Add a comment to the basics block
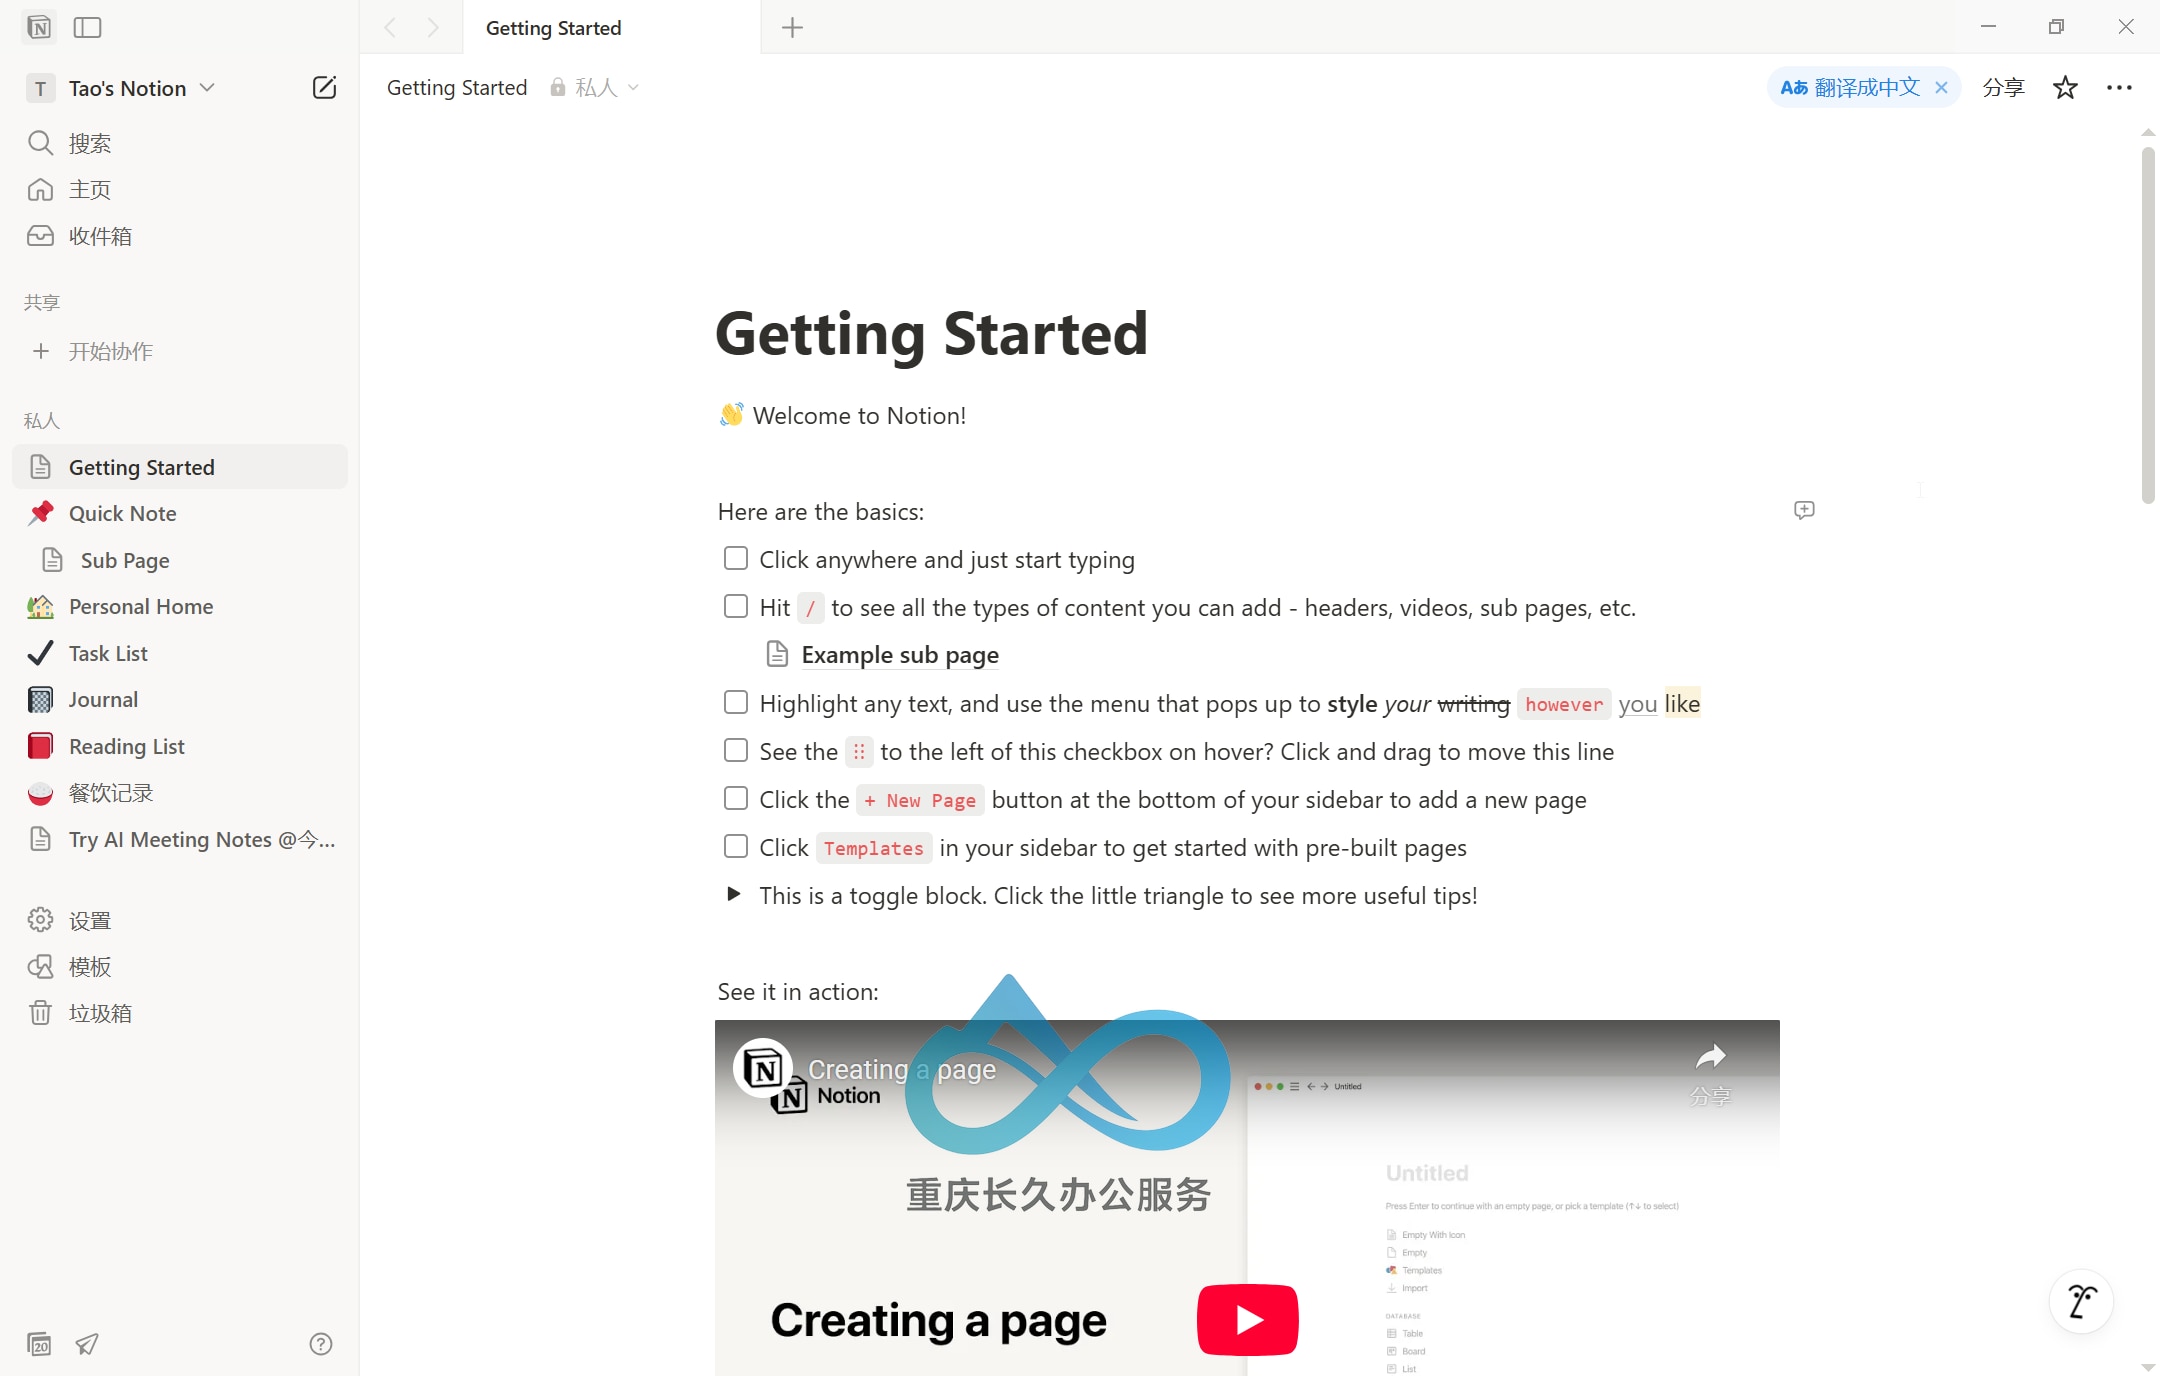The height and width of the screenshot is (1376, 2160). click(x=1804, y=510)
